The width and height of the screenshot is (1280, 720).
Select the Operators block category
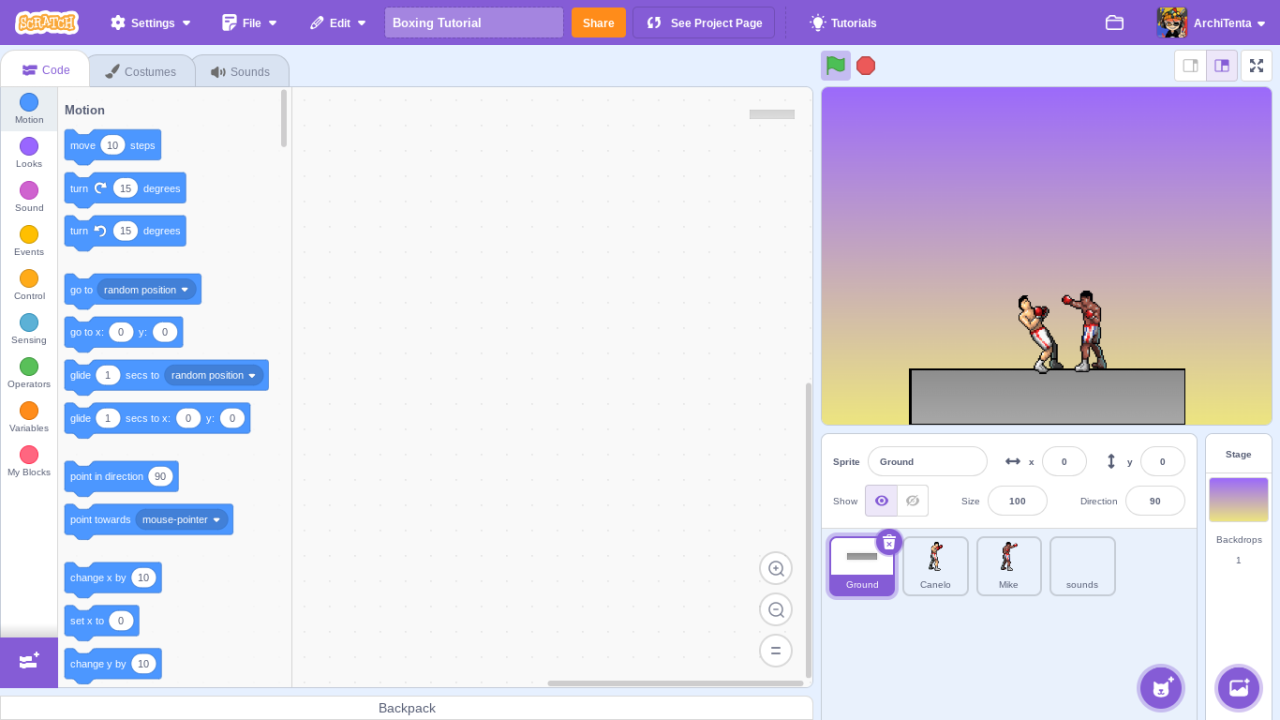point(29,373)
